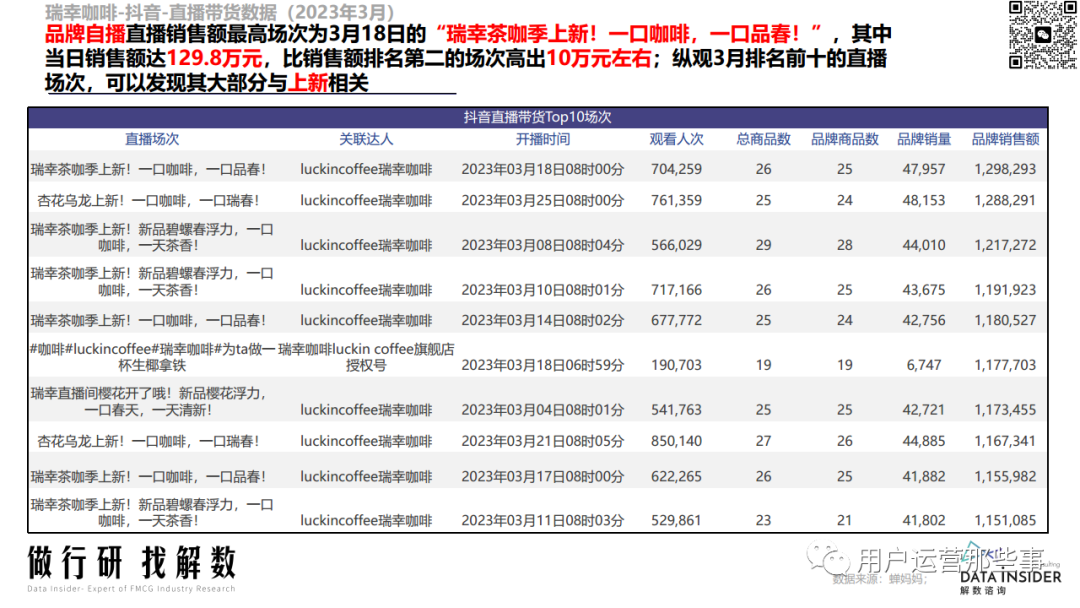Click the brand sales volume 44,010

click(924, 245)
